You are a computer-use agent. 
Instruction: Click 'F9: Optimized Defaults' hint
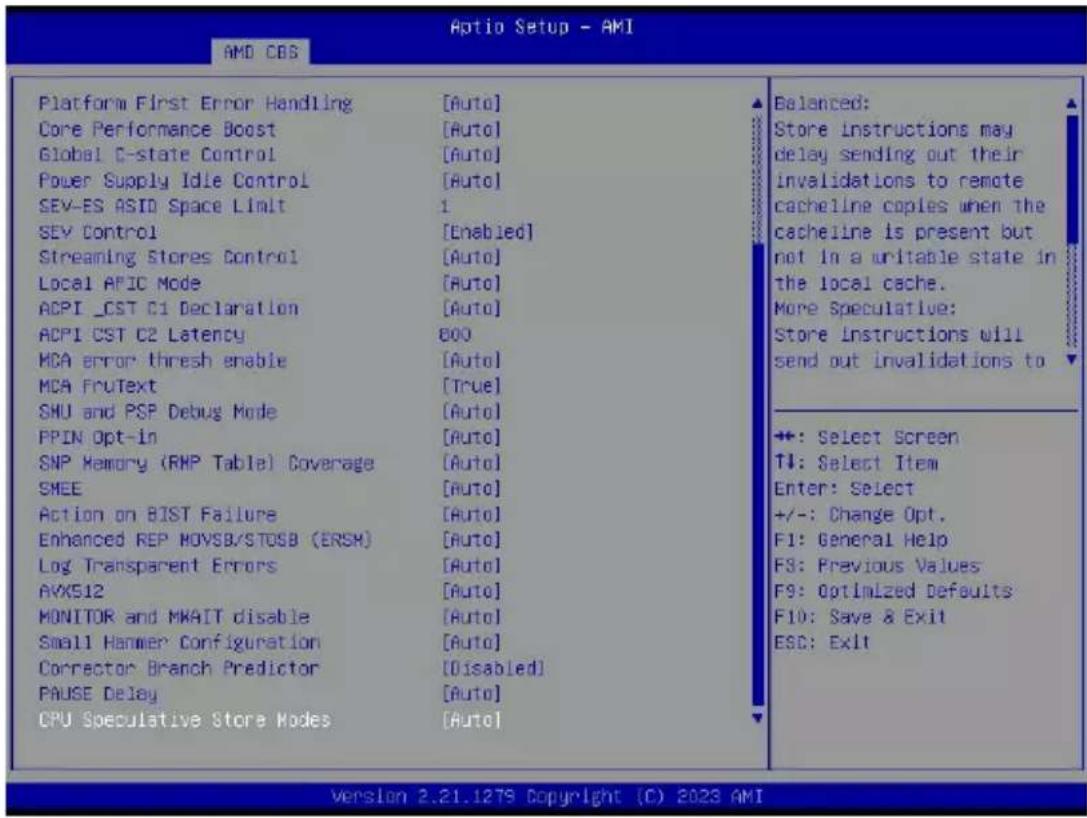tap(893, 591)
